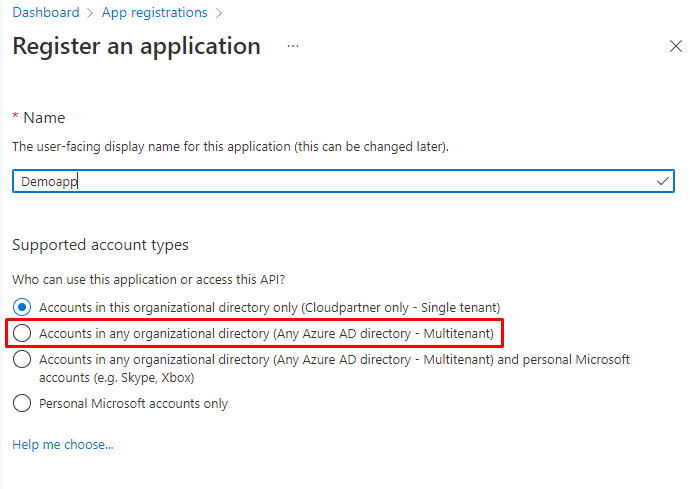Viewport: 690px width, 489px height.
Task: Click the green validation checkmark in Name field
Action: 662,181
